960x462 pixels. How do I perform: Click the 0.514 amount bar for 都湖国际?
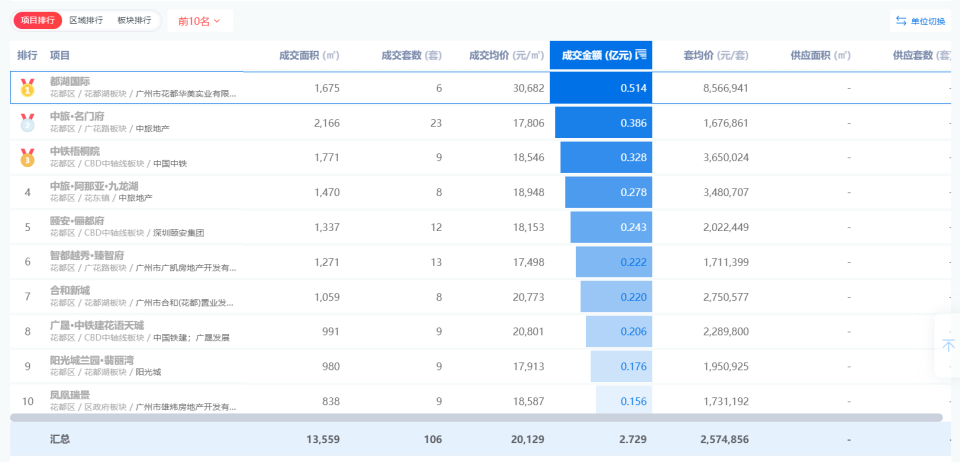[x=601, y=88]
